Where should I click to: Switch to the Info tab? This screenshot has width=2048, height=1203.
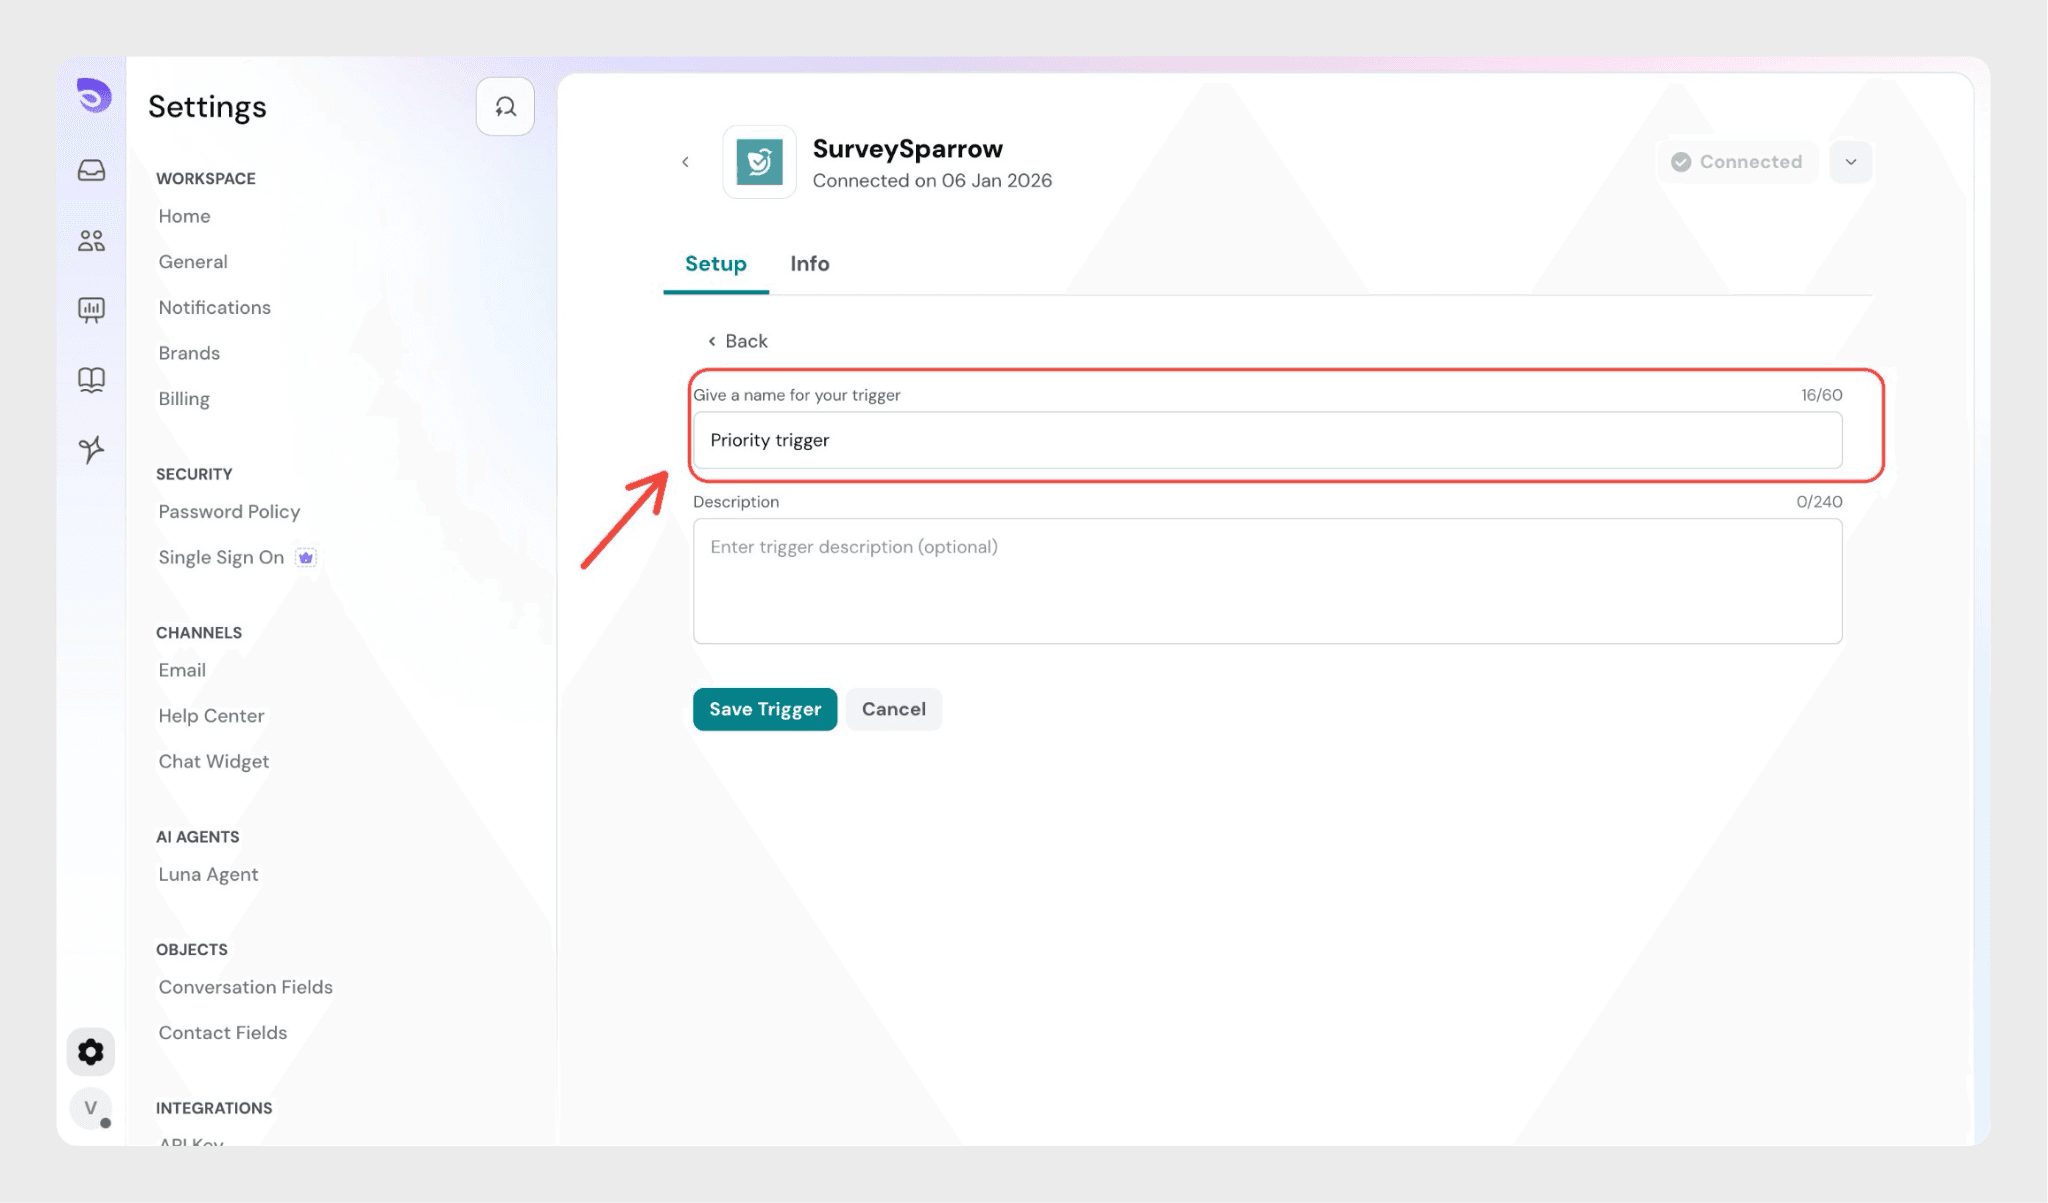[809, 264]
